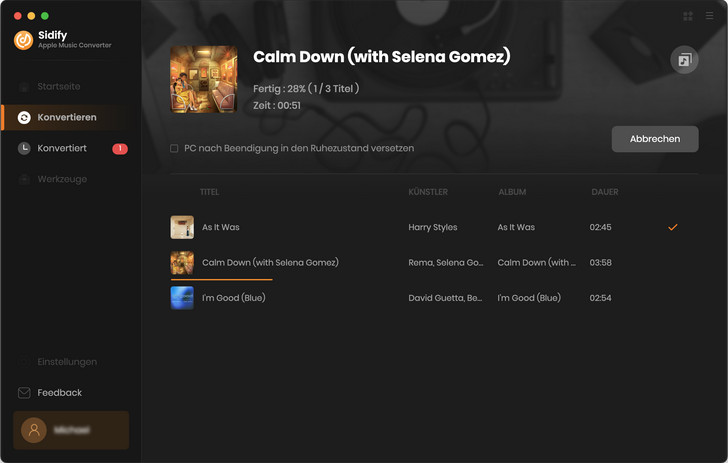This screenshot has height=463, width=728.
Task: Open Werkzeuge tools section
Action: coord(62,179)
